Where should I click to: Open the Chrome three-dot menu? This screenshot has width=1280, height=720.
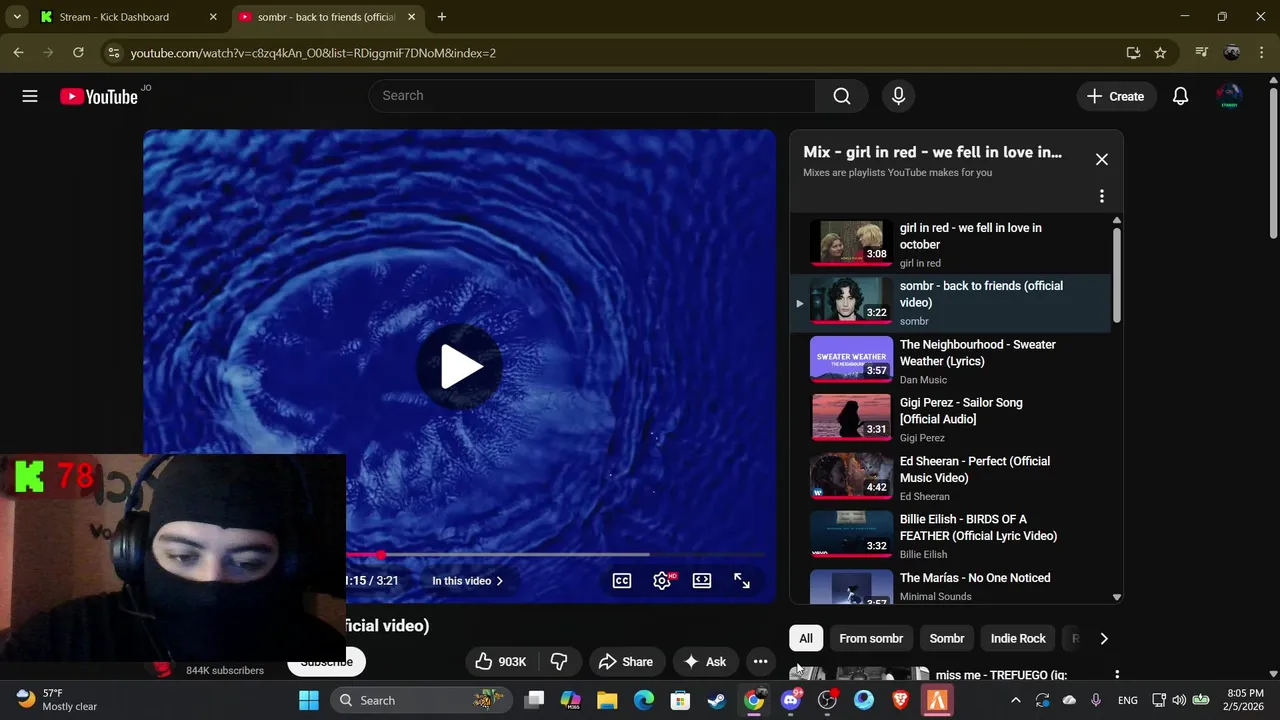(1262, 53)
